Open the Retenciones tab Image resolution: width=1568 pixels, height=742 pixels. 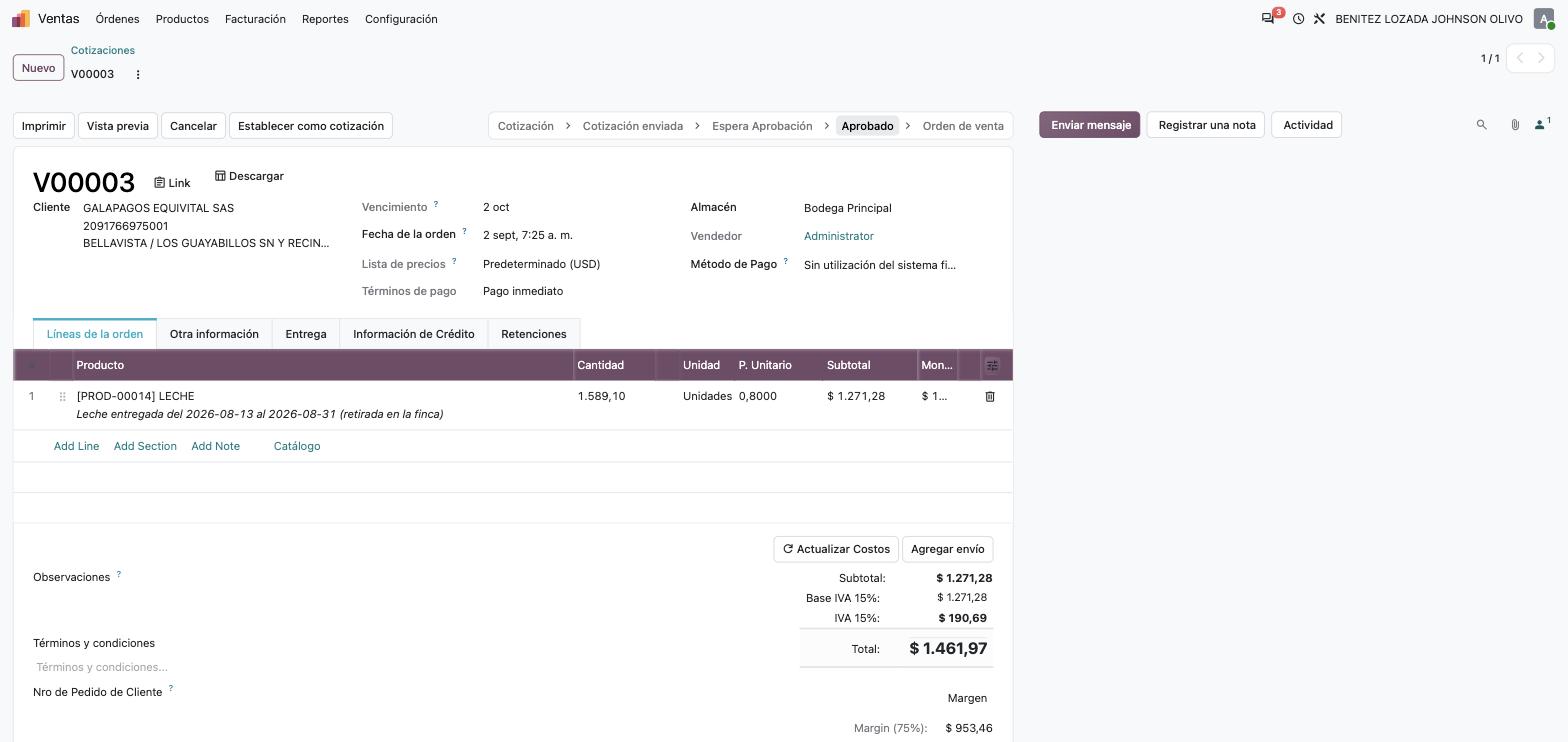click(x=534, y=334)
